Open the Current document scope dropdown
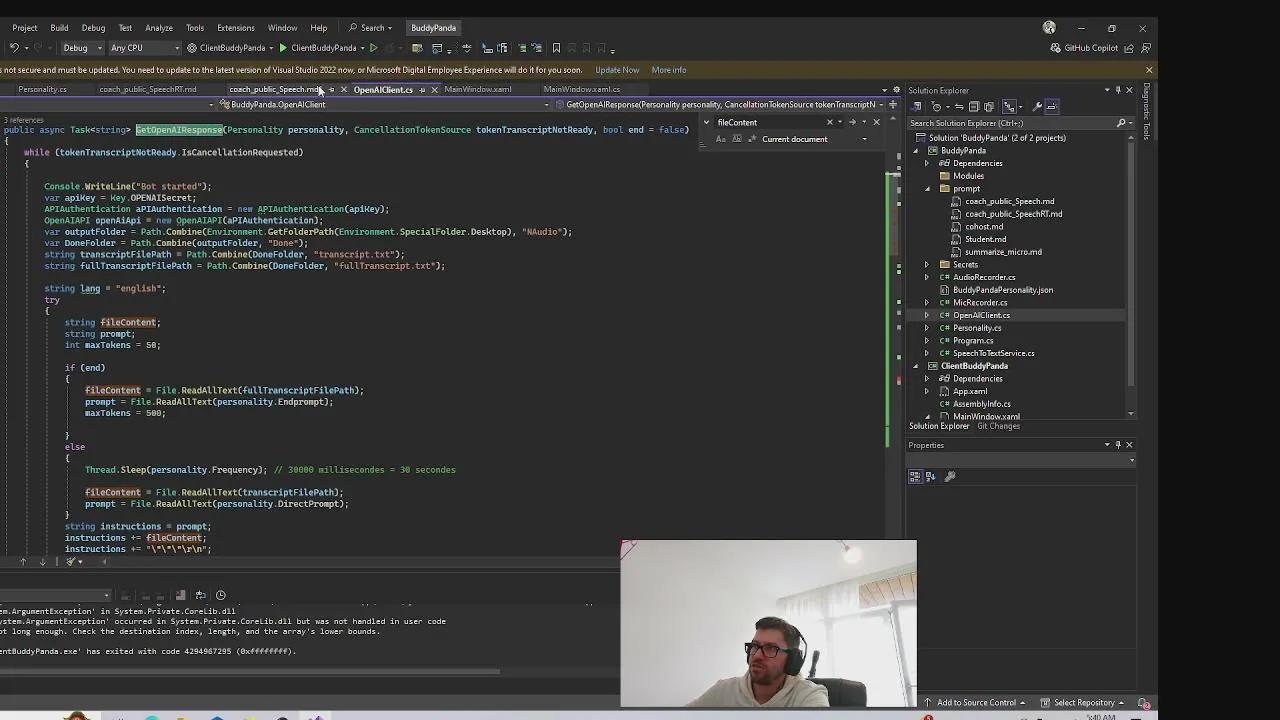Image resolution: width=1280 pixels, height=720 pixels. [x=814, y=139]
